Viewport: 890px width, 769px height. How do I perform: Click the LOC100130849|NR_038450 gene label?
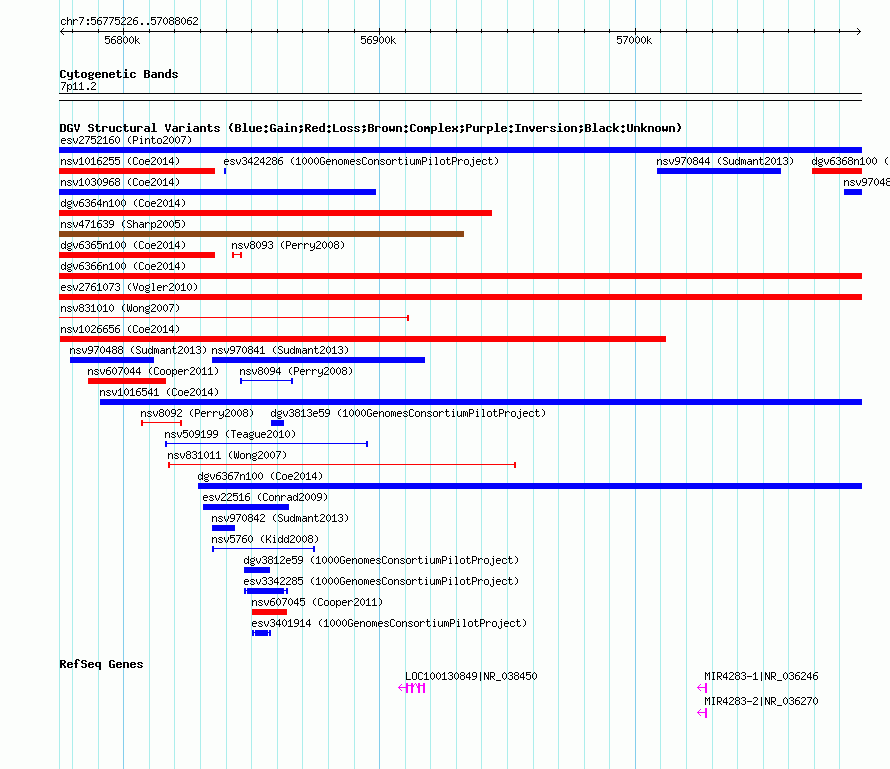coord(471,676)
